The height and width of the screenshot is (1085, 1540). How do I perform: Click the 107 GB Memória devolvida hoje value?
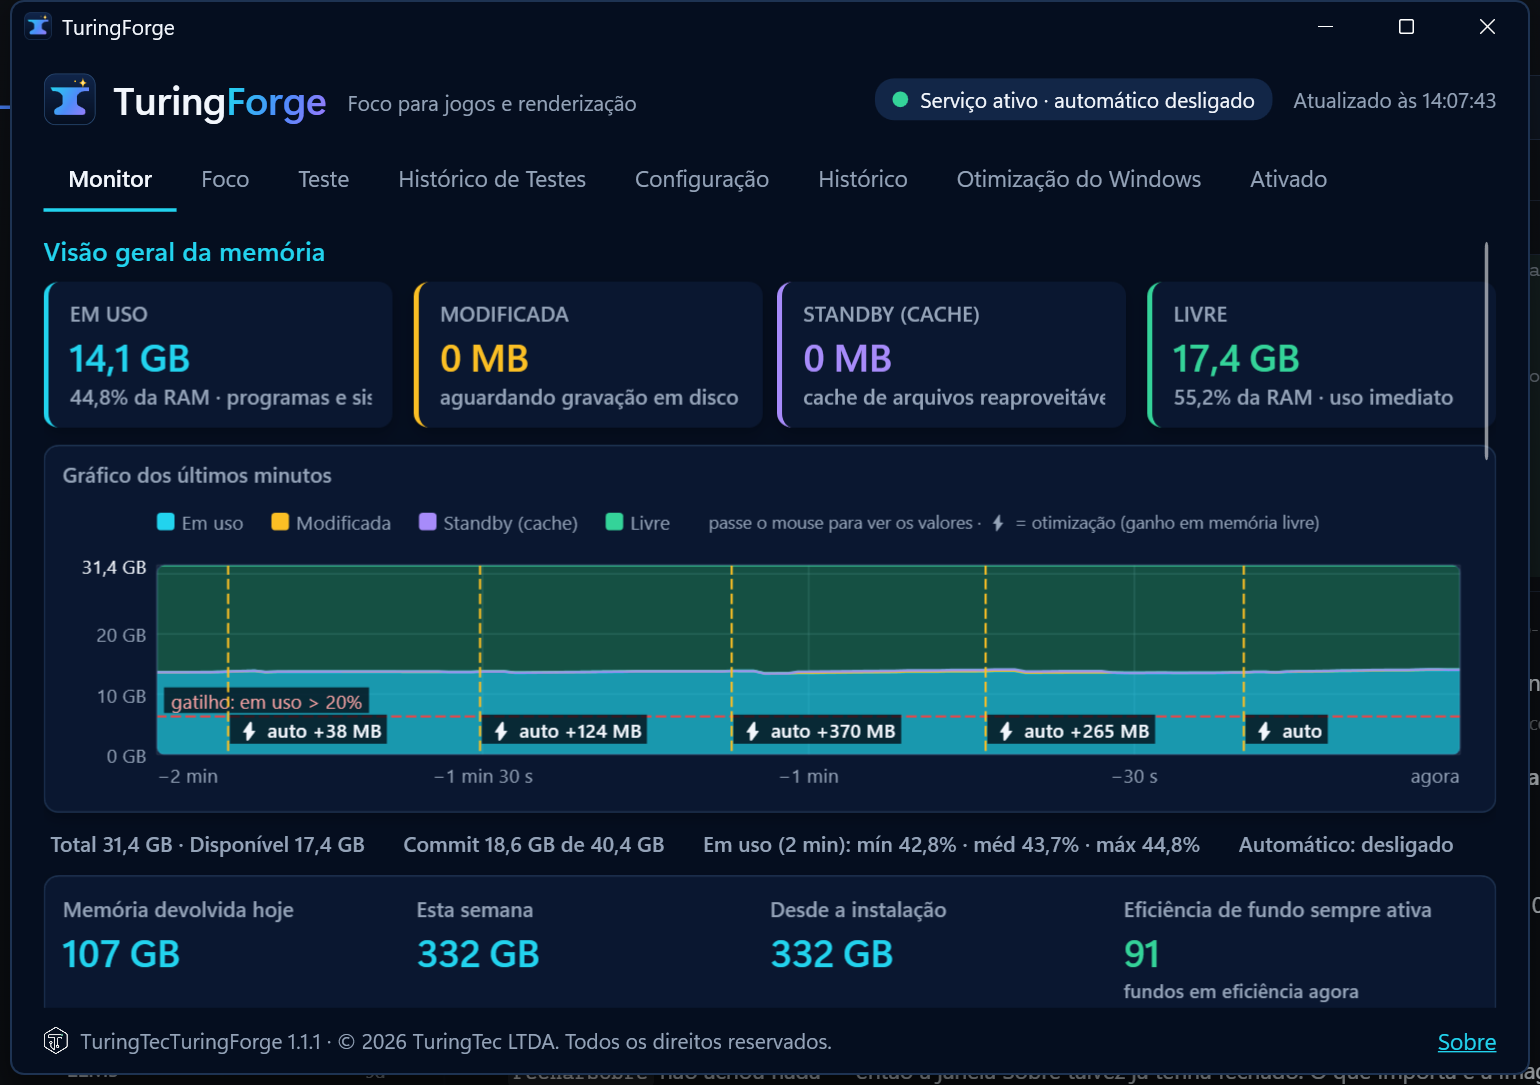tap(121, 954)
